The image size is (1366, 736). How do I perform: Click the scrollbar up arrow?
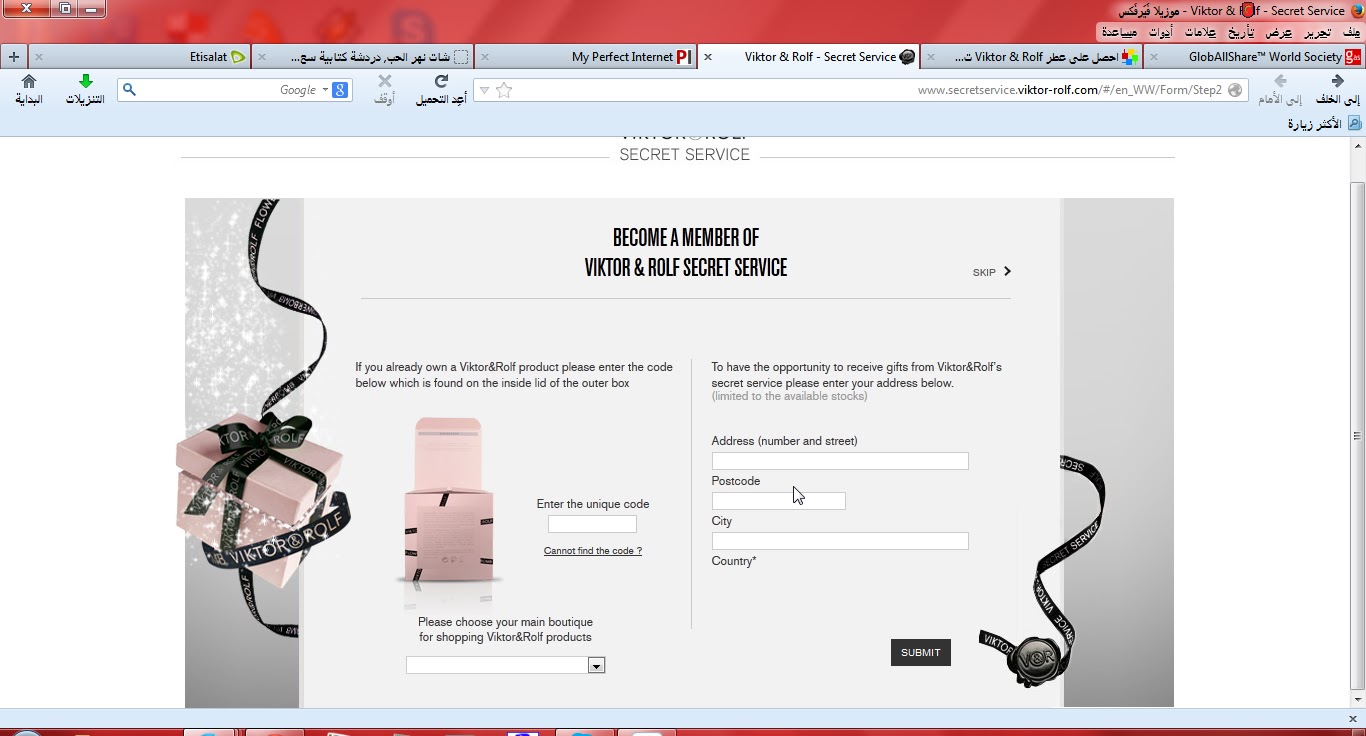click(x=1357, y=146)
